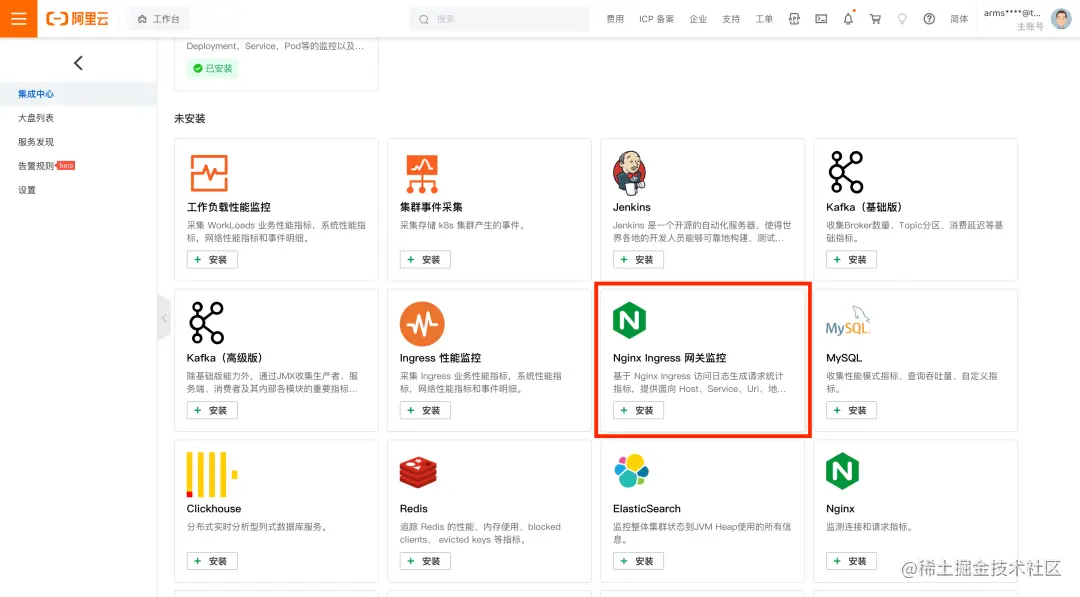Open the user avatar account menu
Image resolution: width=1080 pixels, height=597 pixels.
pyautogui.click(x=1061, y=19)
